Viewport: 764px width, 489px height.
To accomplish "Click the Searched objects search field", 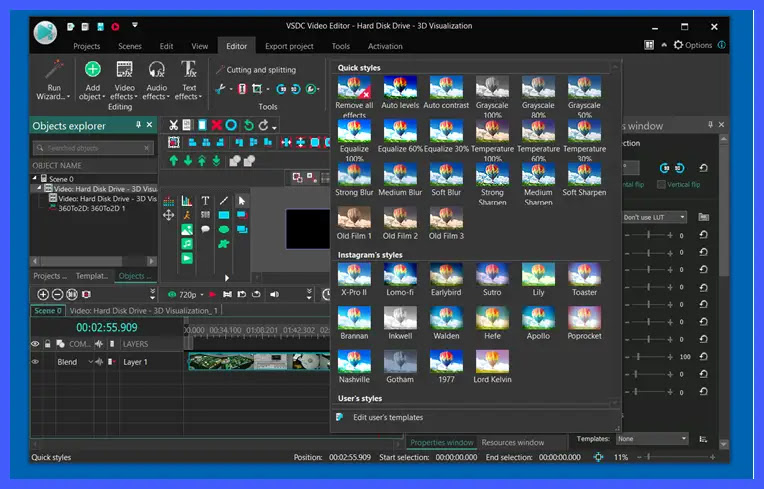I will (x=93, y=148).
